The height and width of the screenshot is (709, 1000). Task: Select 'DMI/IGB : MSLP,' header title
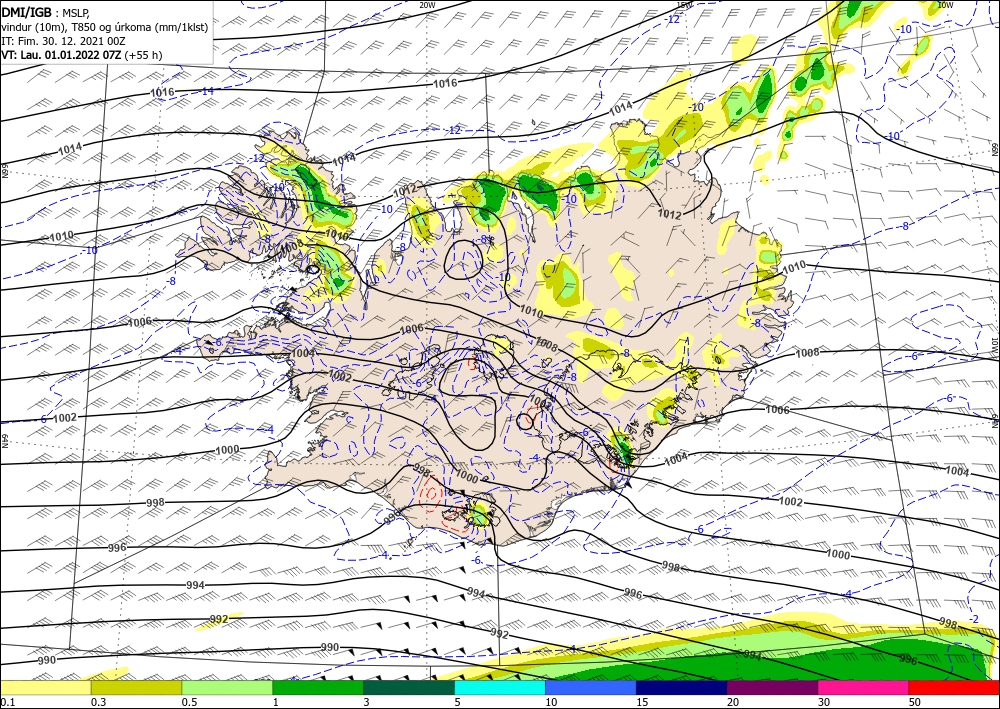[x=45, y=13]
